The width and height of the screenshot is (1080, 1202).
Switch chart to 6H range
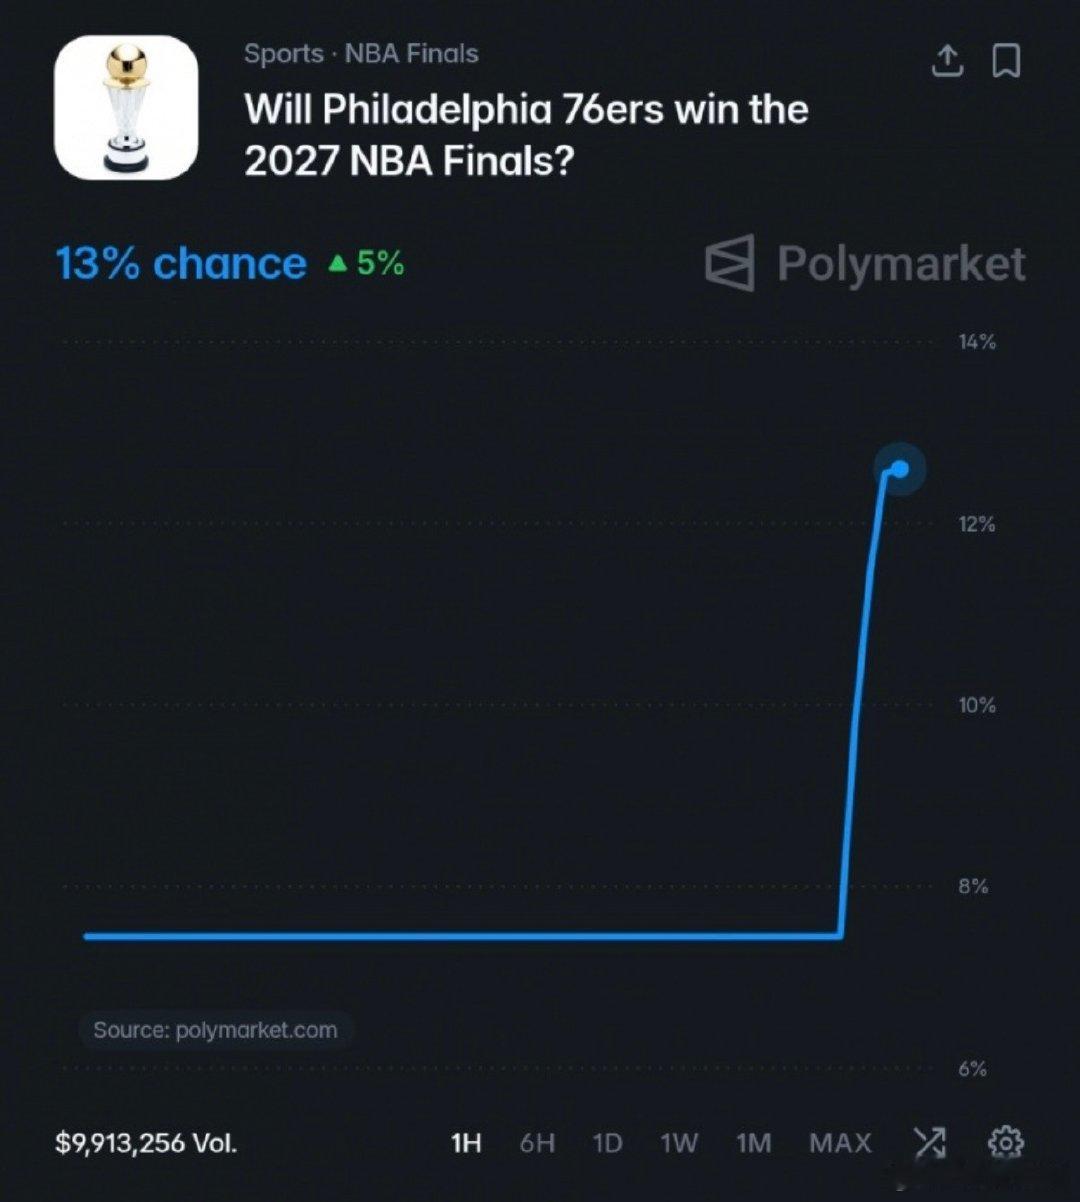[537, 1143]
